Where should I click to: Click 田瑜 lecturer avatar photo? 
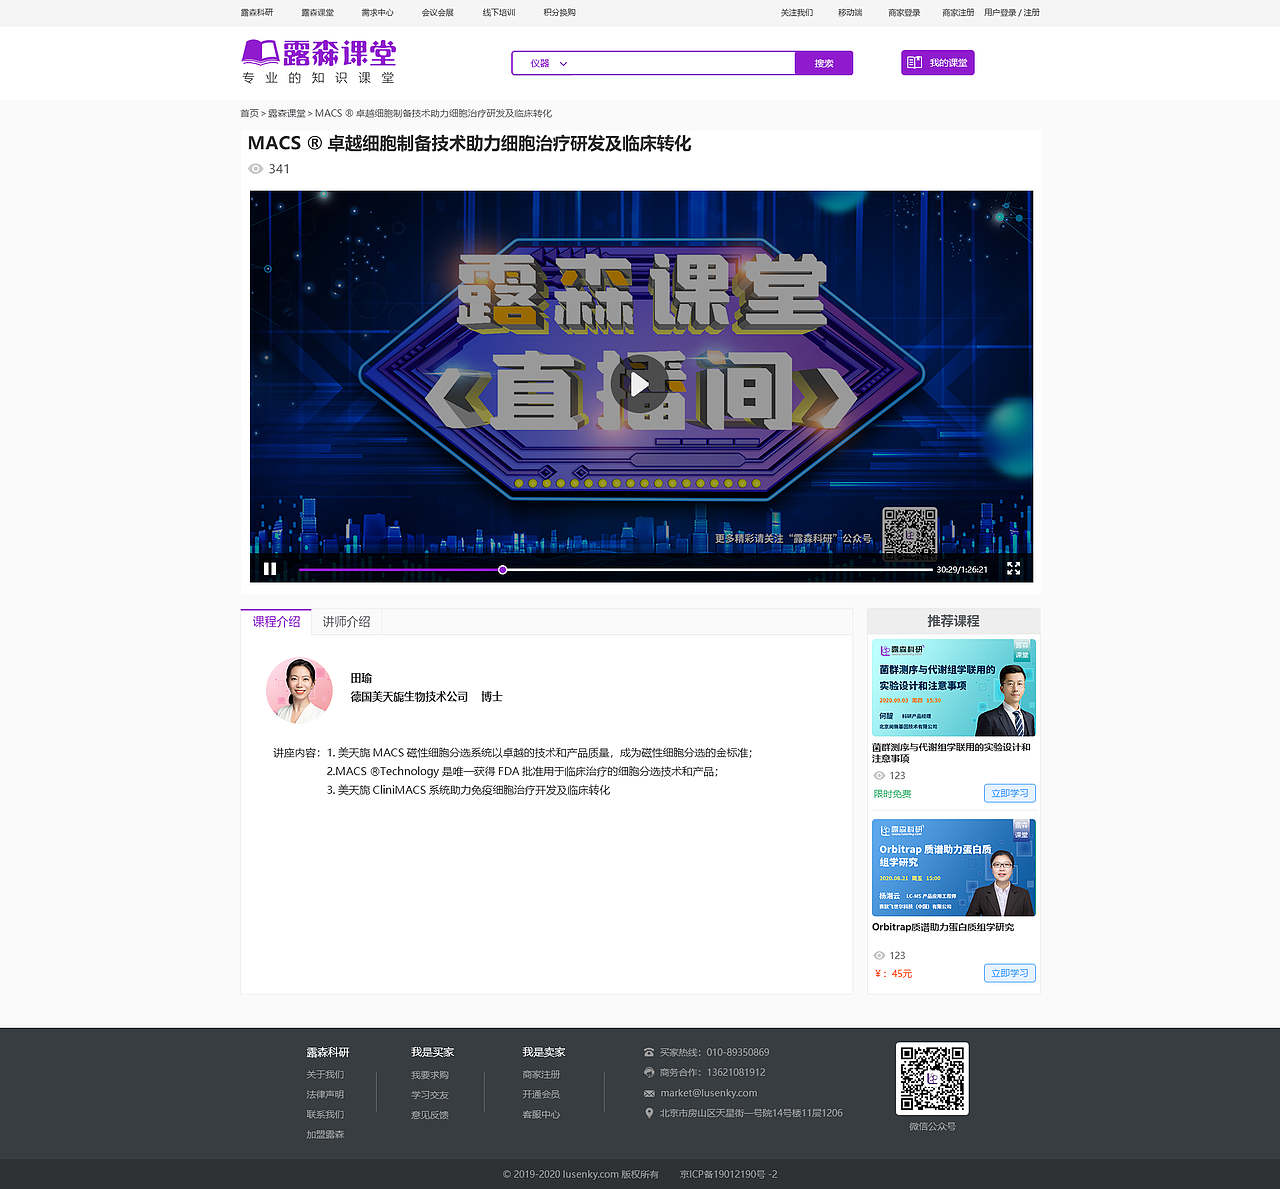coord(299,691)
